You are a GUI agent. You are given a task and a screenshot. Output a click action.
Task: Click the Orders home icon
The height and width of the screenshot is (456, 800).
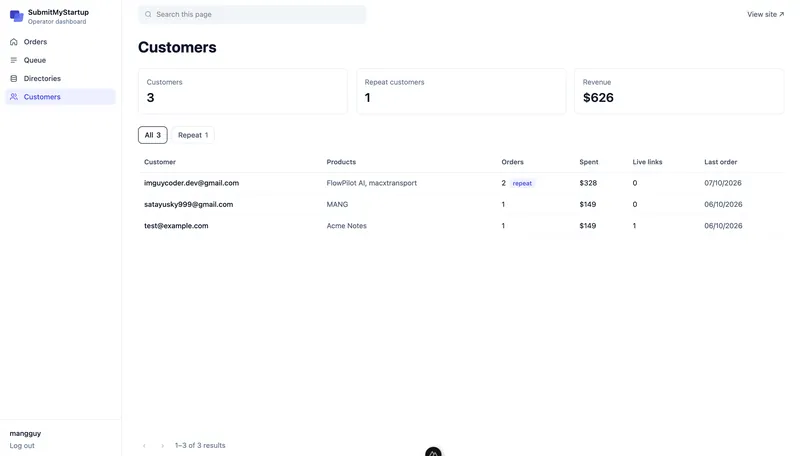(x=14, y=42)
